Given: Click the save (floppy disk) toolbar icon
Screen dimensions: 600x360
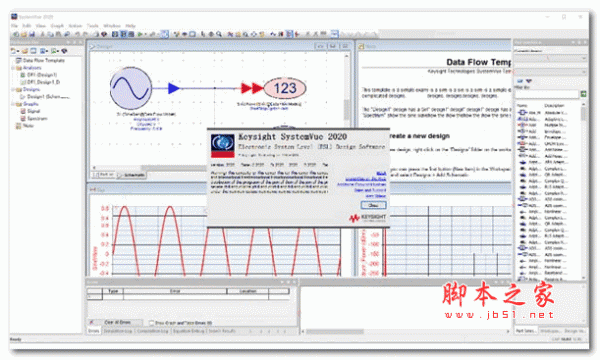Looking at the screenshot, I should point(32,34).
